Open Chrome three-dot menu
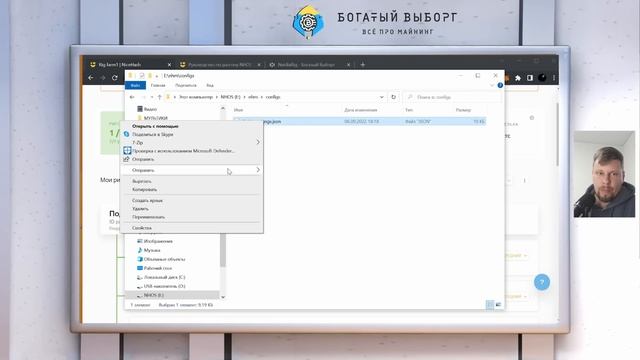The width and height of the screenshot is (640, 360). [x=554, y=78]
